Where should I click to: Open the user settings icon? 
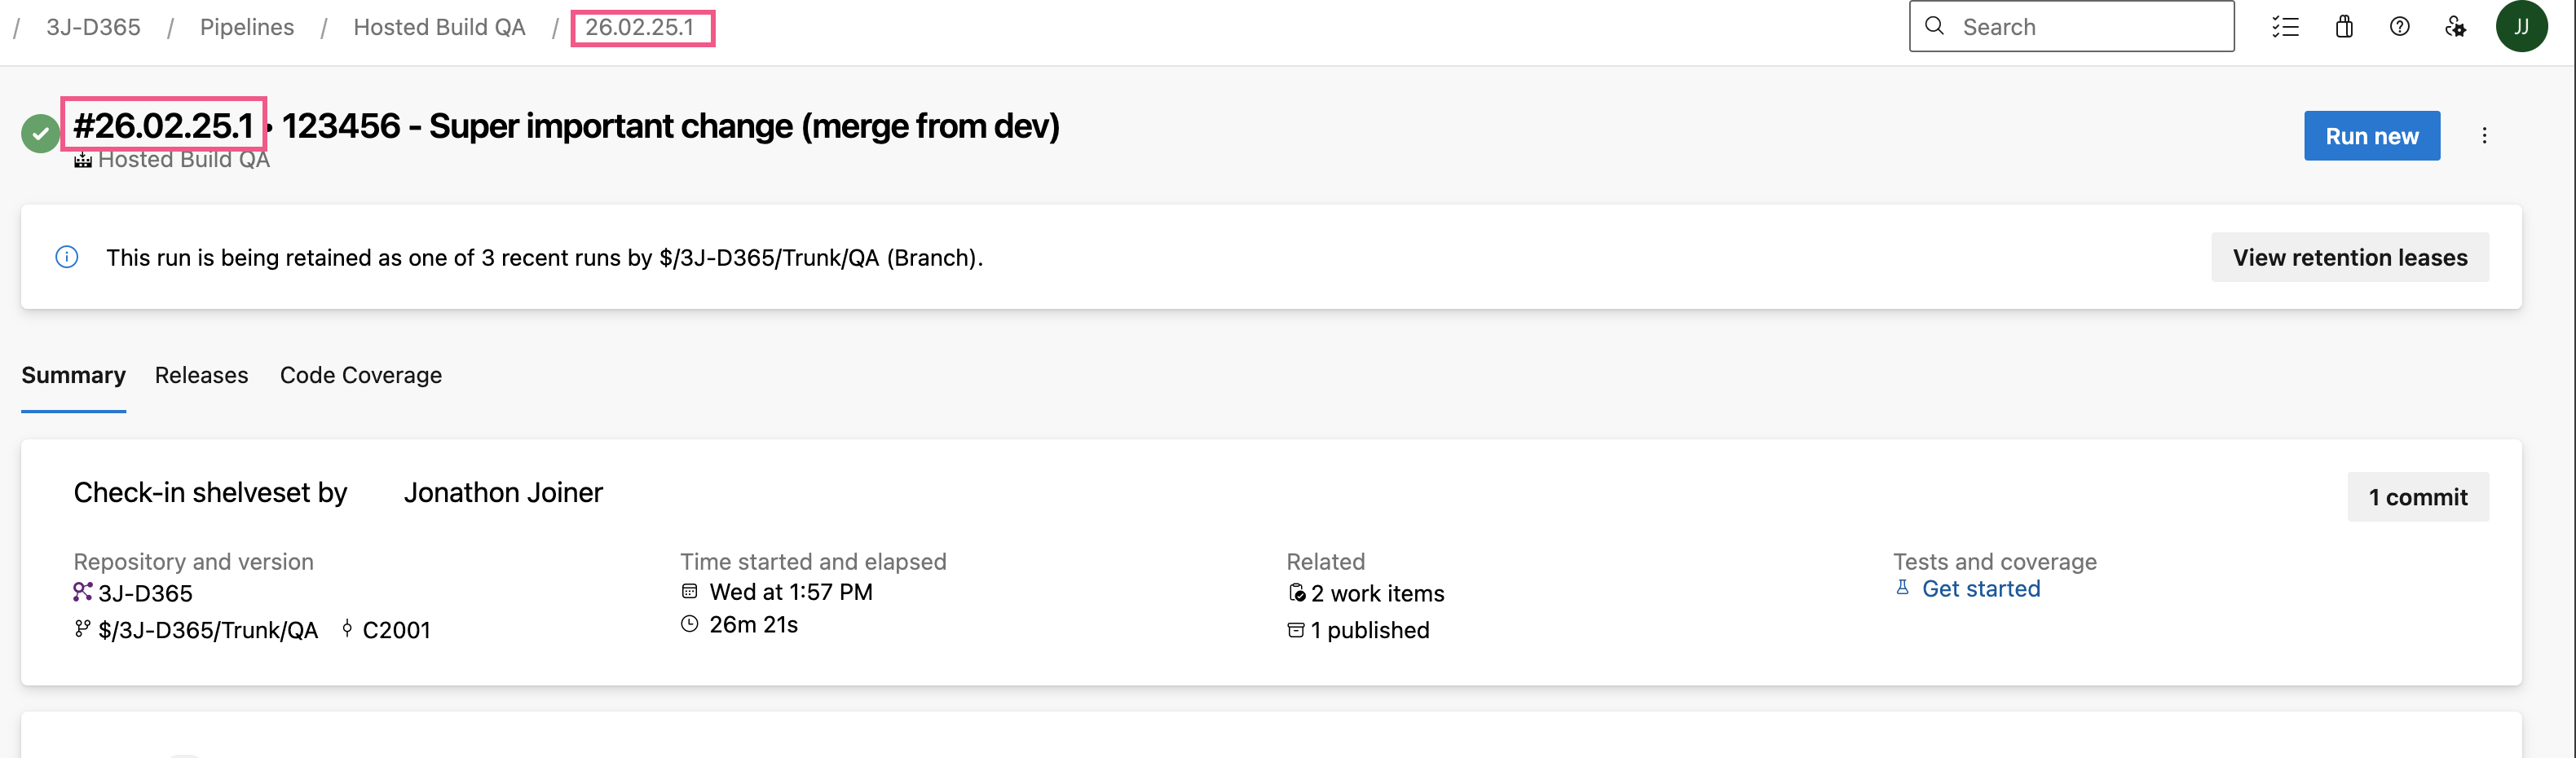(x=2455, y=27)
